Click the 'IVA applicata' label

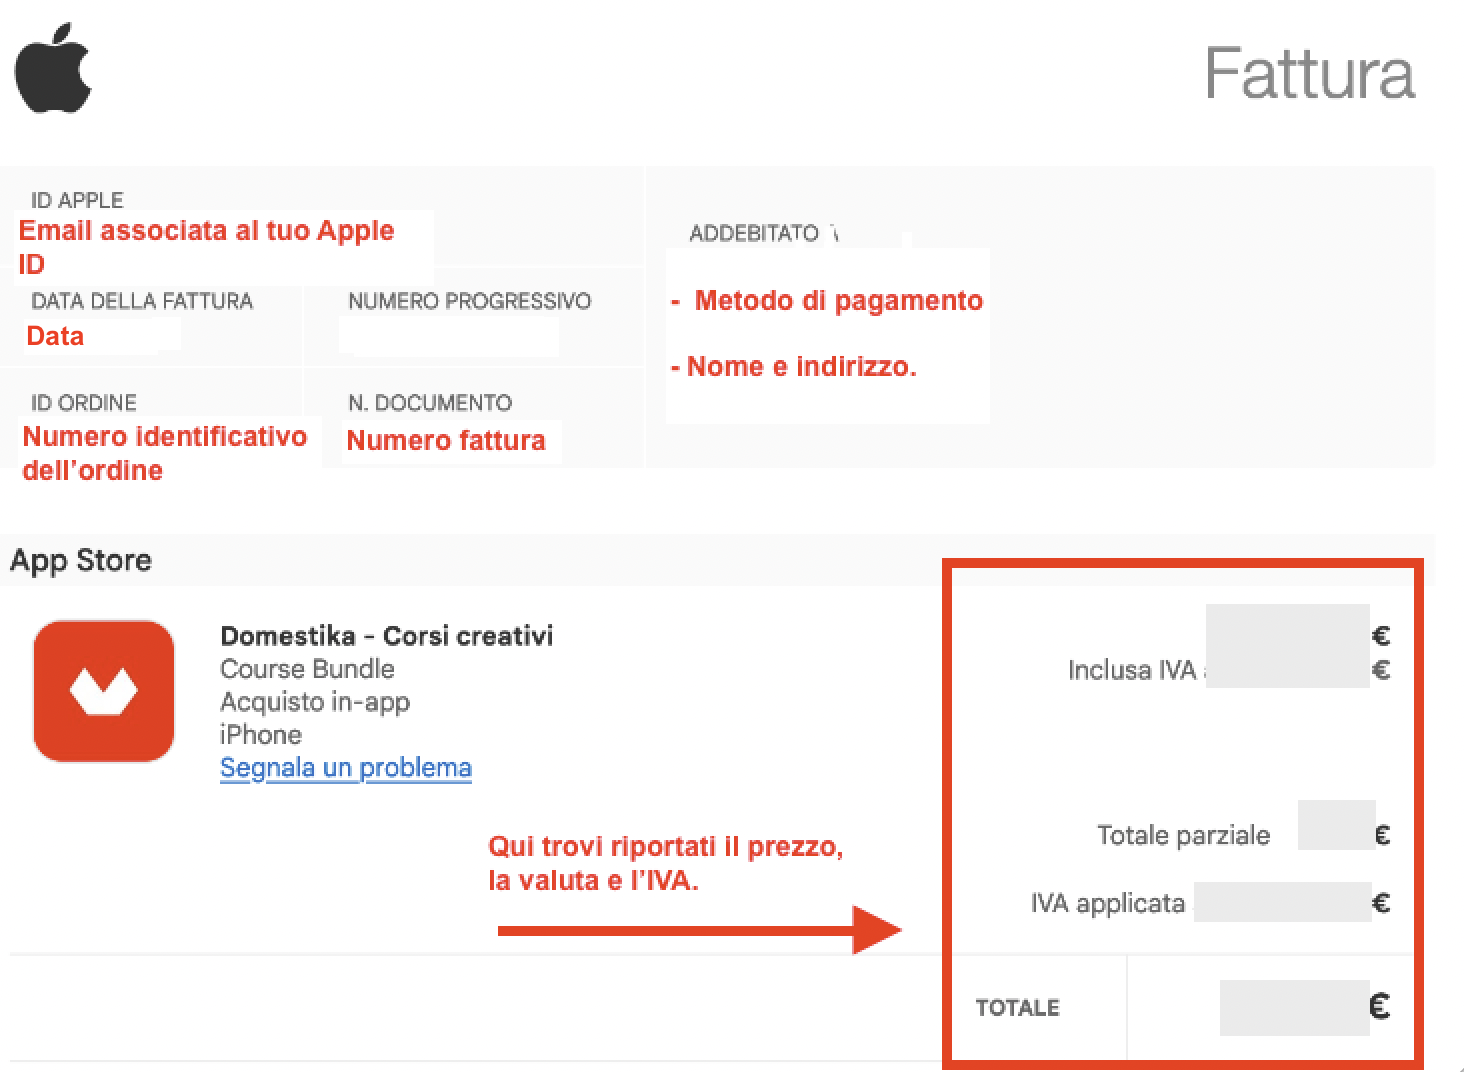tap(1107, 904)
